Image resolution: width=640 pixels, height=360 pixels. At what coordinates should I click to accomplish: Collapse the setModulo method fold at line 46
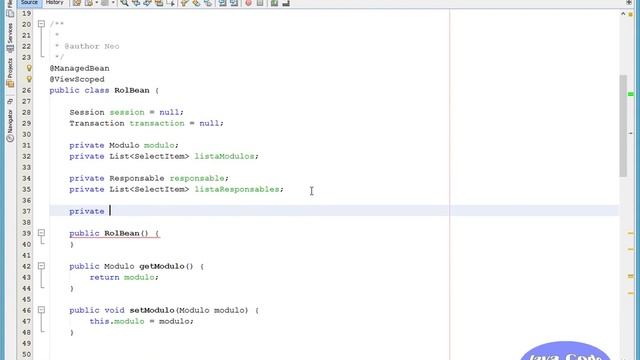point(41,310)
